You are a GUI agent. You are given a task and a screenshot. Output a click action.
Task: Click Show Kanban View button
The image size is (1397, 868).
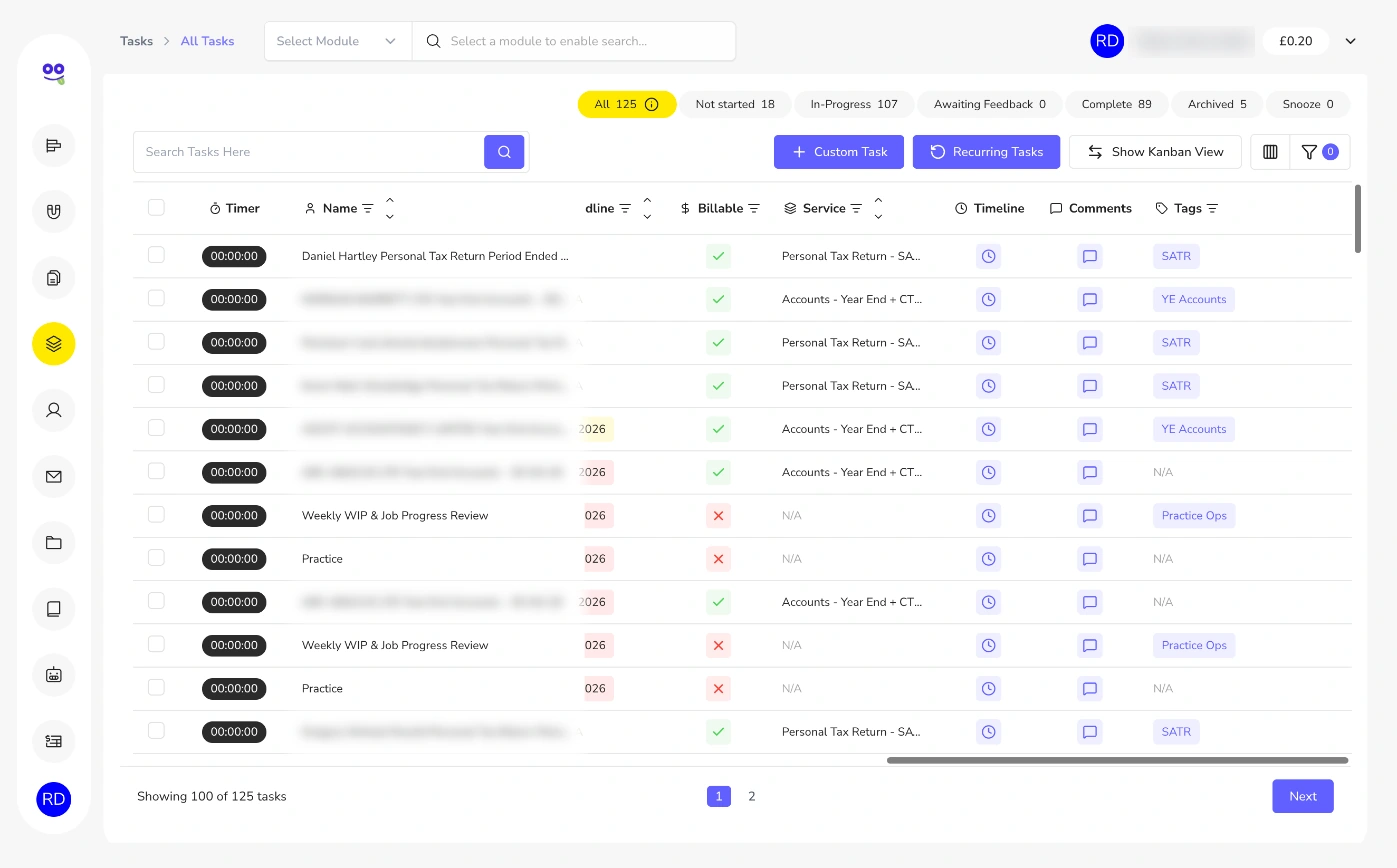click(1155, 152)
